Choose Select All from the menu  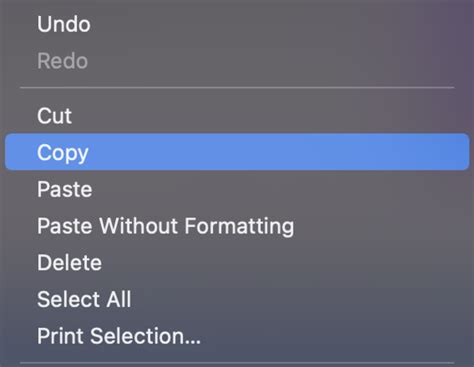(x=237, y=299)
